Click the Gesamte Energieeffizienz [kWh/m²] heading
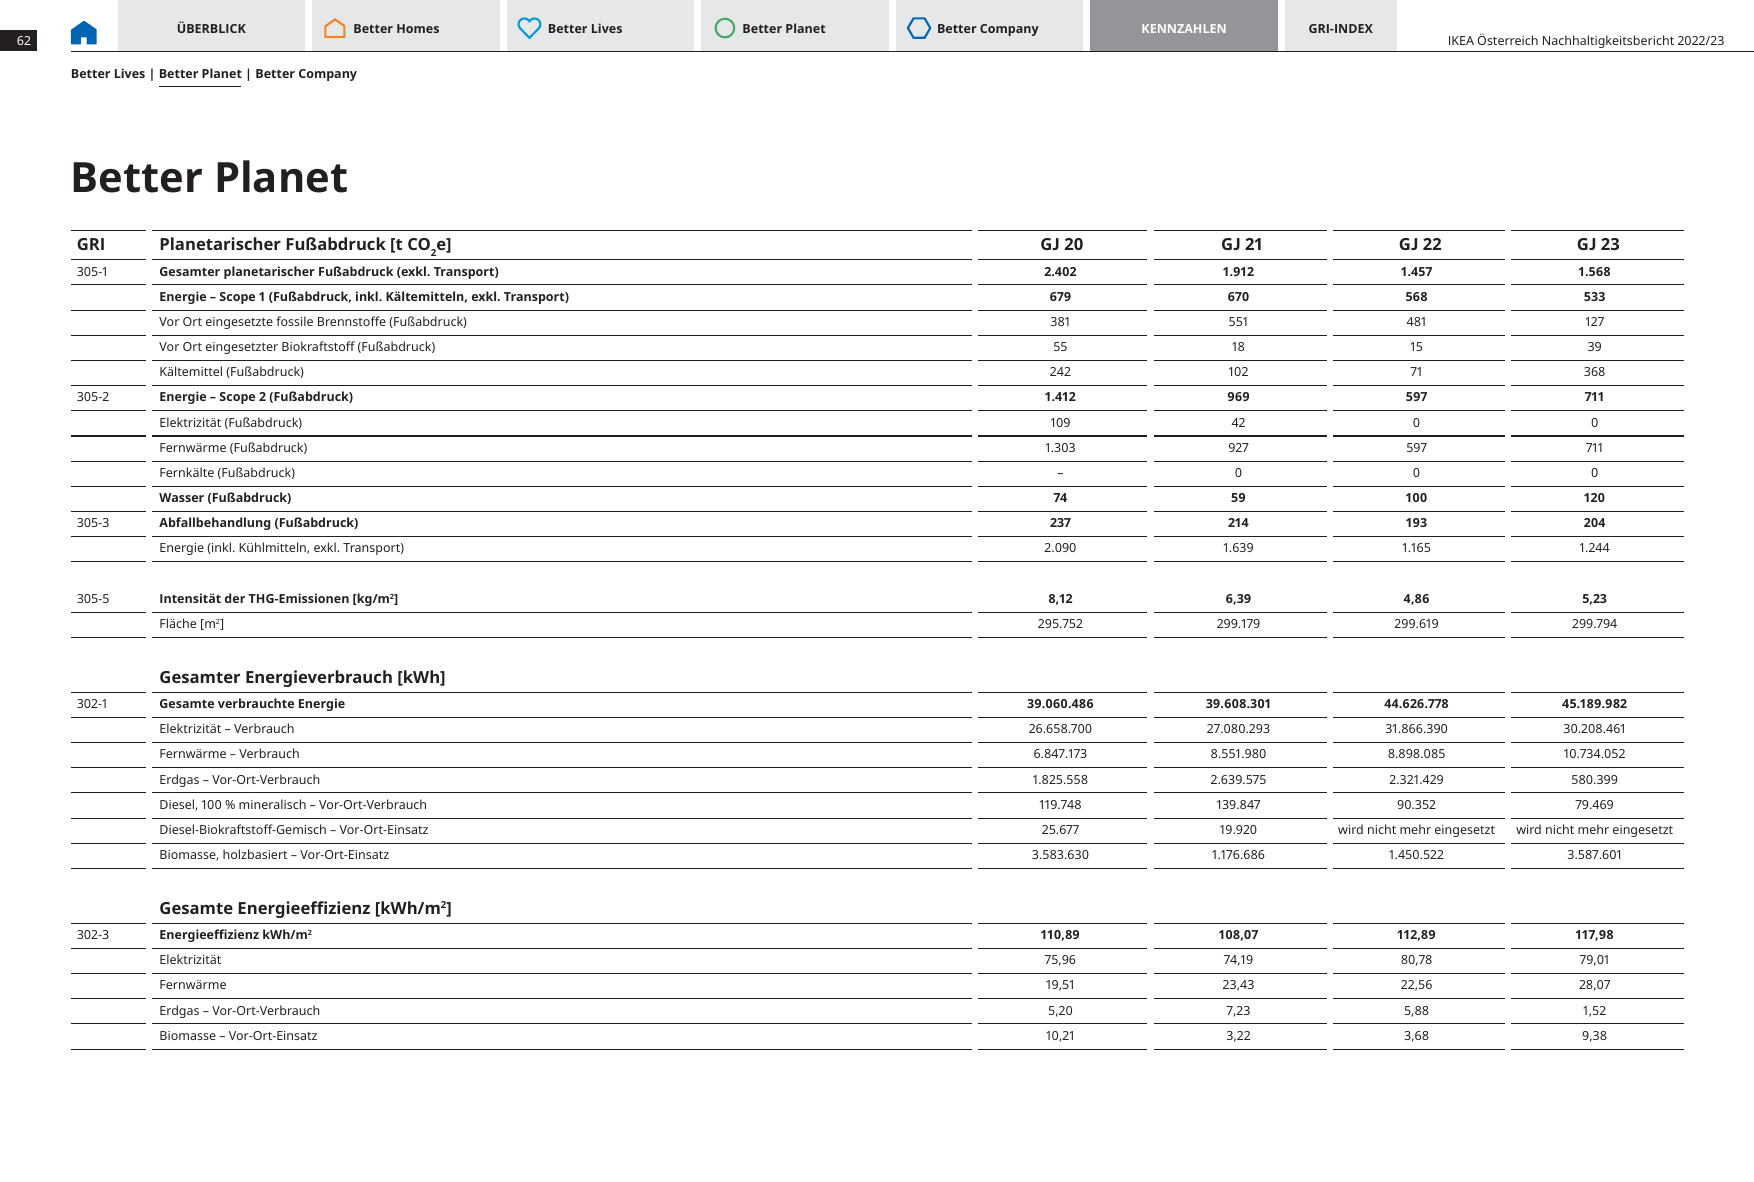This screenshot has height=1182, width=1754. point(305,908)
